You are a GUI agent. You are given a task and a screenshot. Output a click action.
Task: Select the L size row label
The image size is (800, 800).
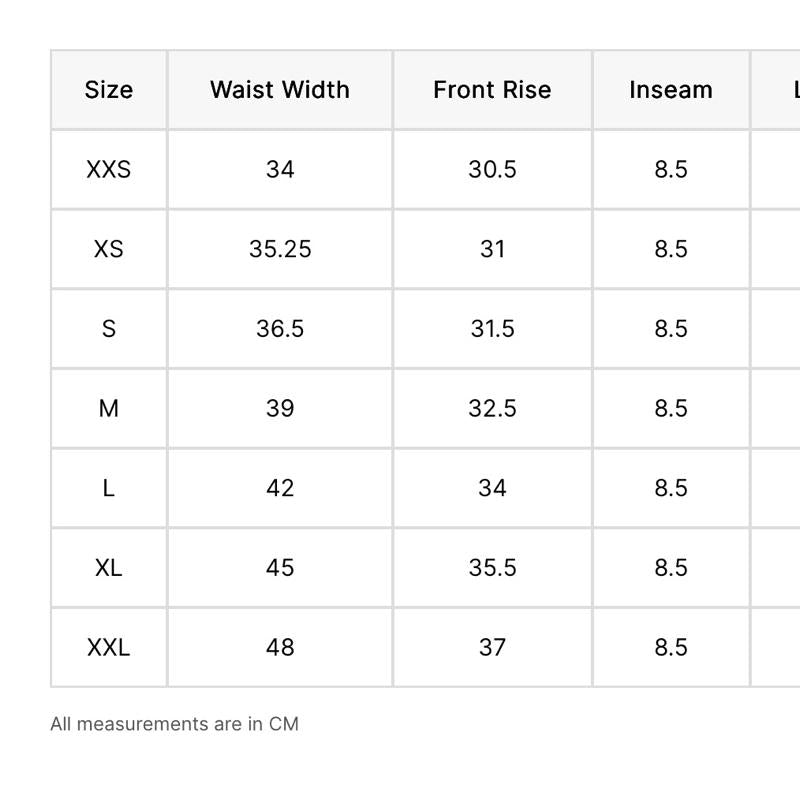[109, 488]
